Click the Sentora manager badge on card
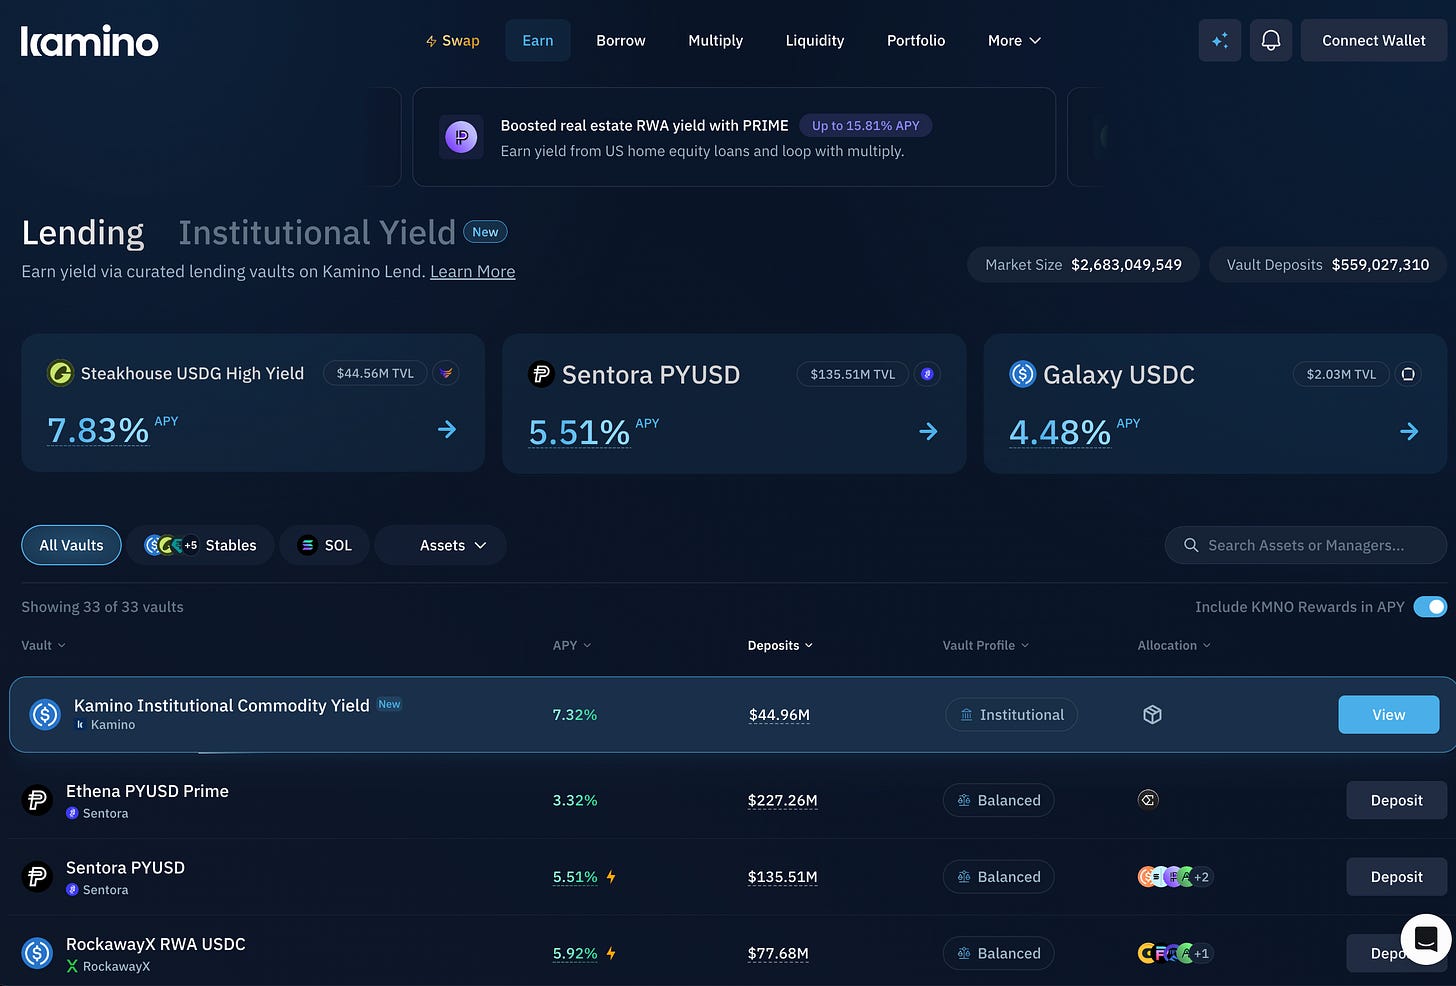 pos(928,374)
